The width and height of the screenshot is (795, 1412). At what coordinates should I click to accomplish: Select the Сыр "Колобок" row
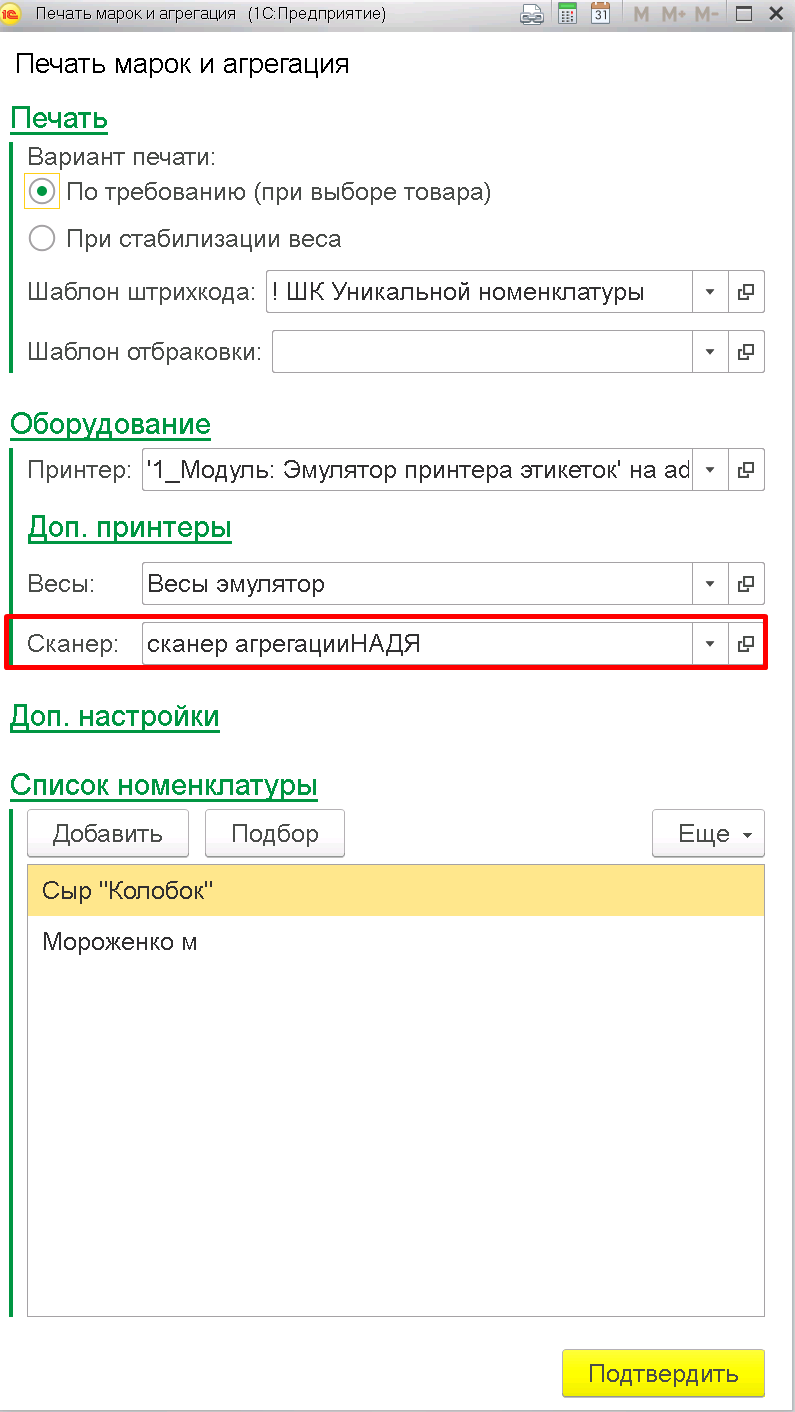[396, 891]
